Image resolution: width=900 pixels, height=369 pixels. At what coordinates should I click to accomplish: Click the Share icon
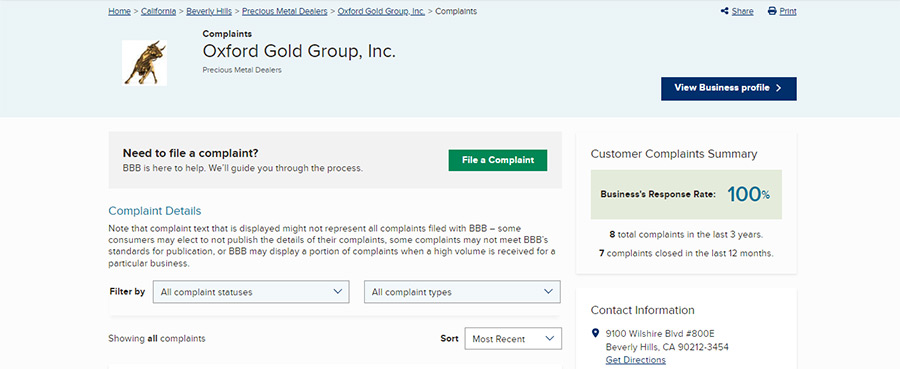[724, 11]
